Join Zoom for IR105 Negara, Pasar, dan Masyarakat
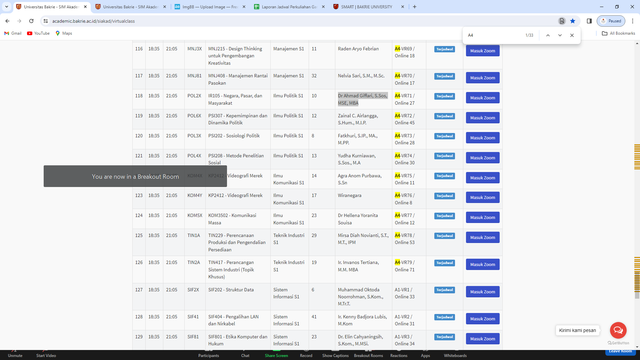Image resolution: width=640 pixels, height=360 pixels. click(x=482, y=98)
